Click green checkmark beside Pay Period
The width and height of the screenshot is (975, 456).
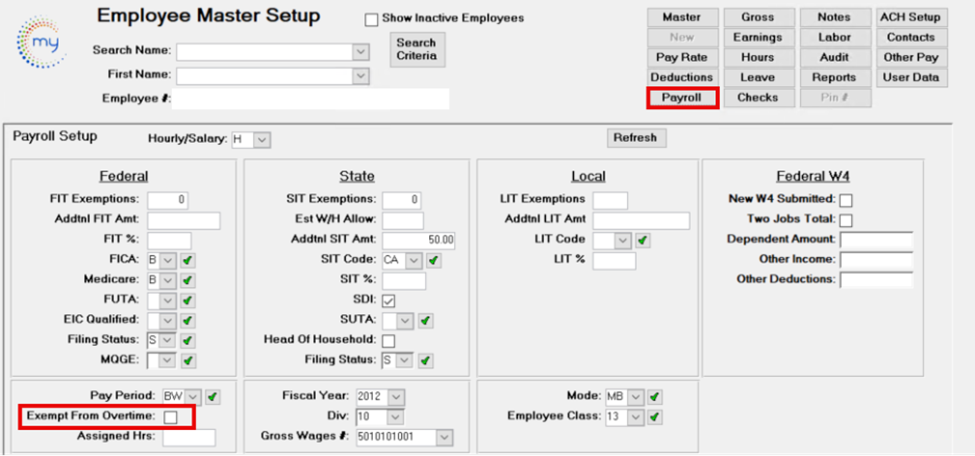click(212, 396)
